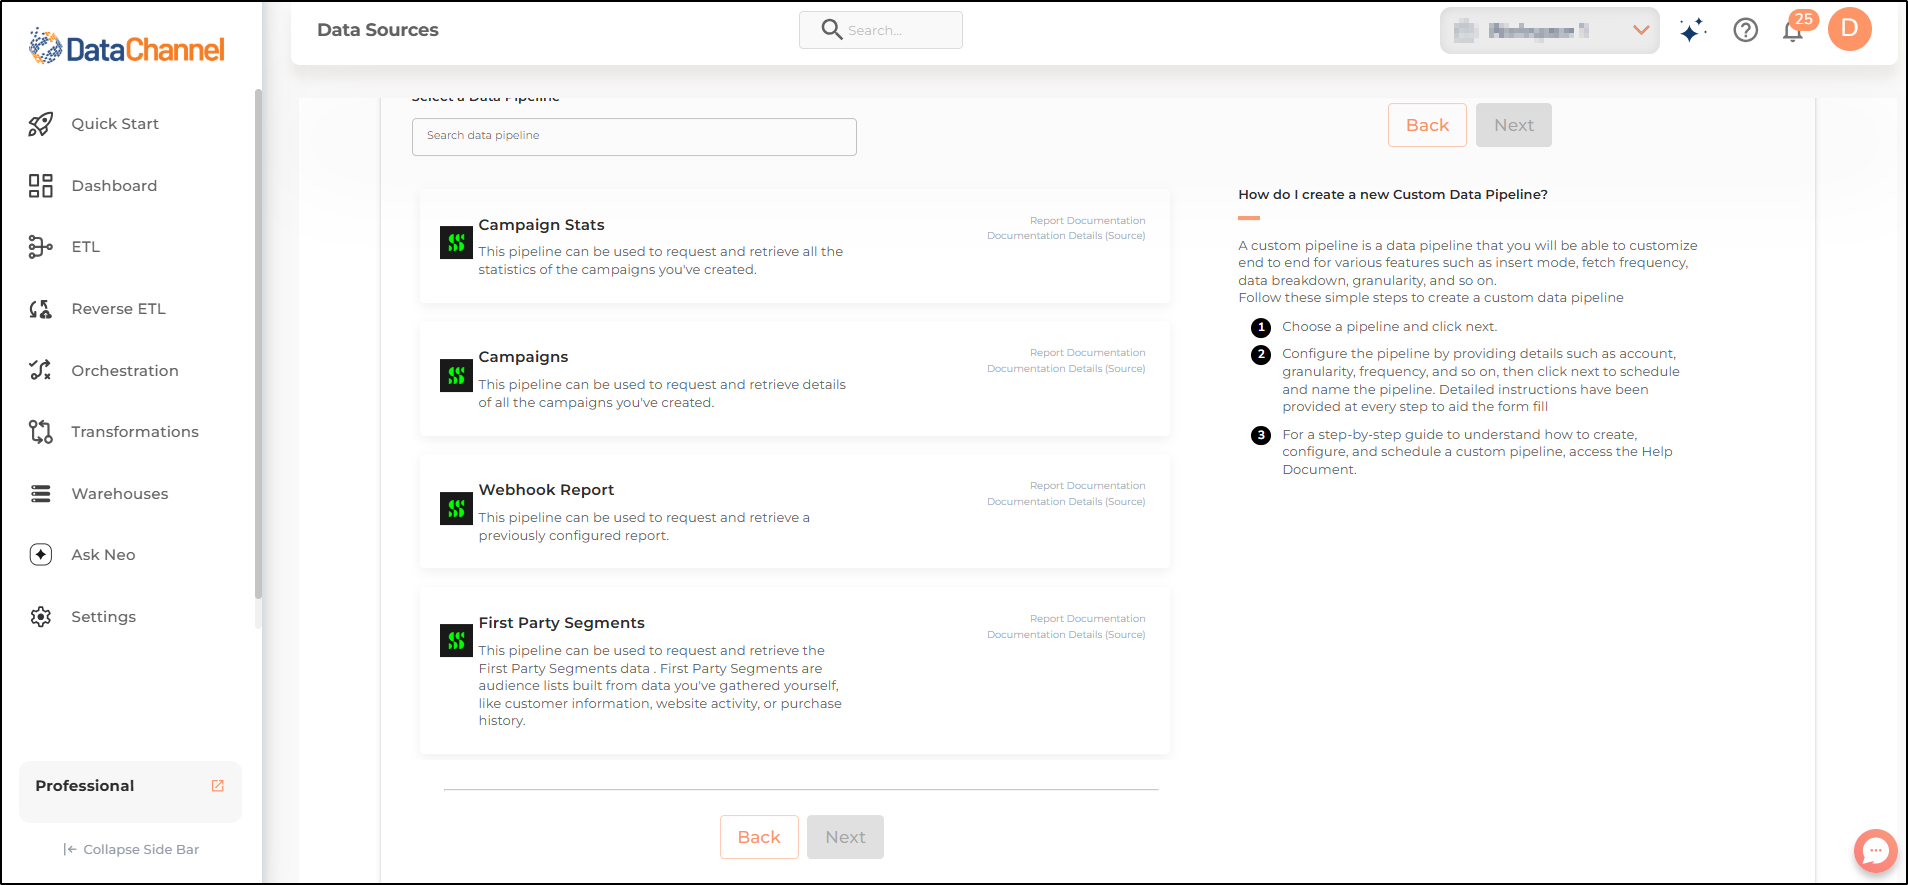
Task: Open ETL menu item
Action: (85, 247)
